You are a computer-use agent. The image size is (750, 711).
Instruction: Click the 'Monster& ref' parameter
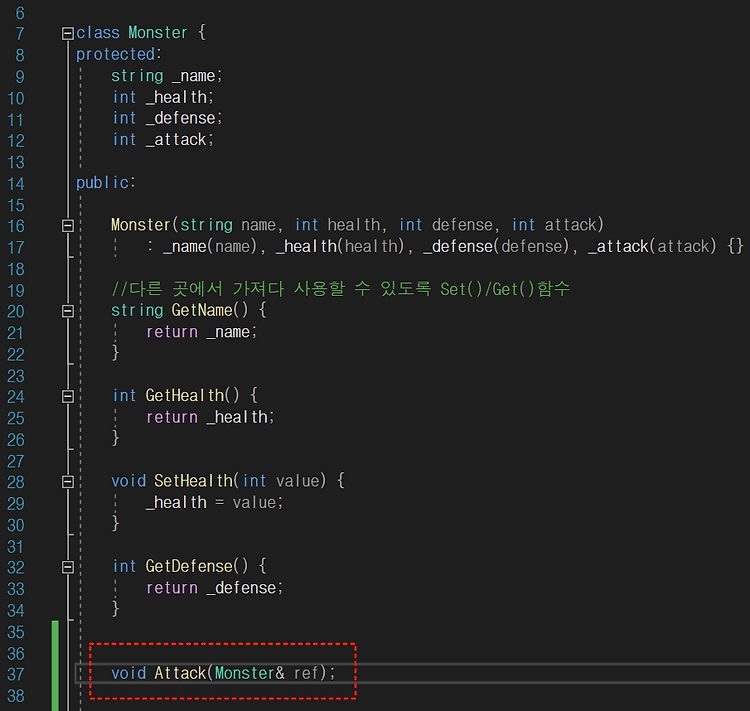266,673
